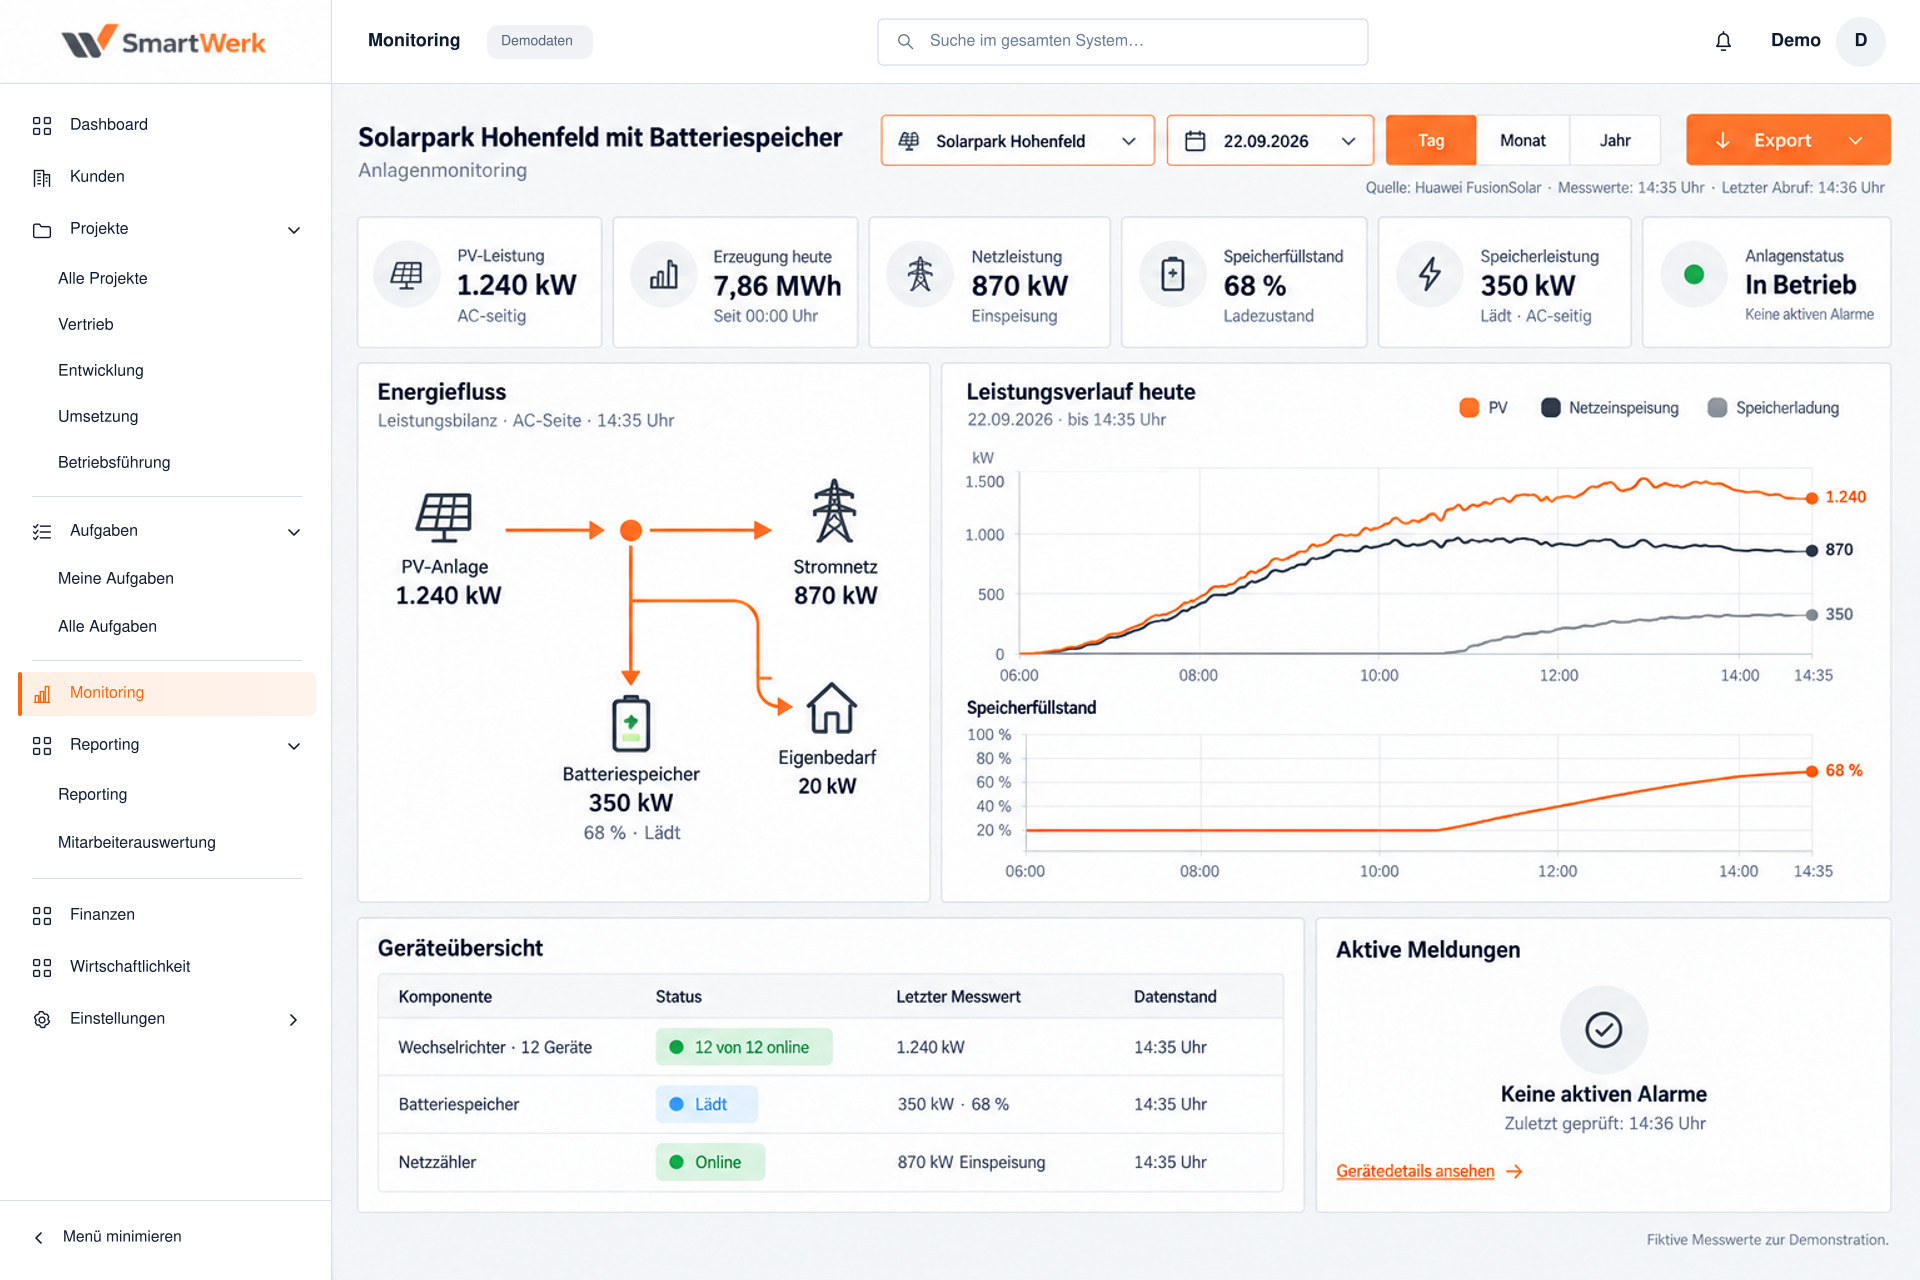Expand the Einstellungen sidebar entry
This screenshot has height=1280, width=1920.
[293, 1020]
